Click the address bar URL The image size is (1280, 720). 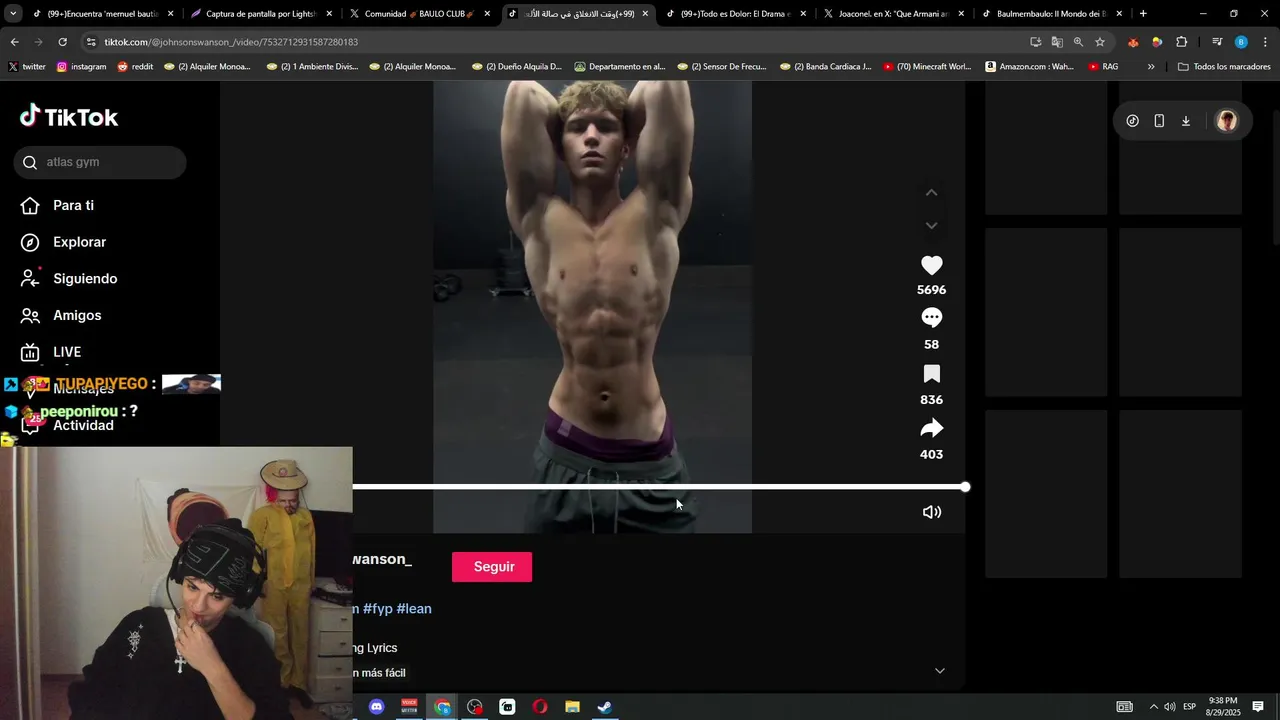click(x=230, y=42)
